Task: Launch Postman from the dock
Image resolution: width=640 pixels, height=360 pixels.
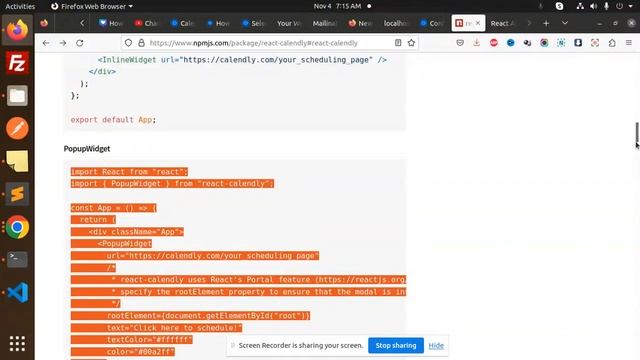Action: [17, 129]
